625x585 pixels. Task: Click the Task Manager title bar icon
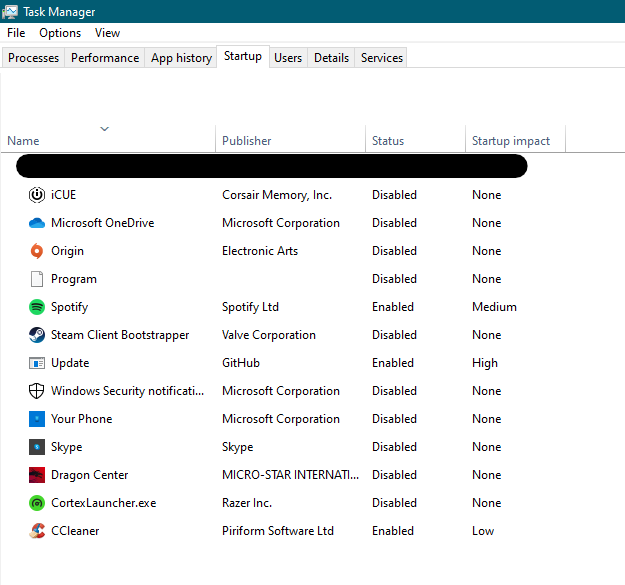click(x=10, y=12)
